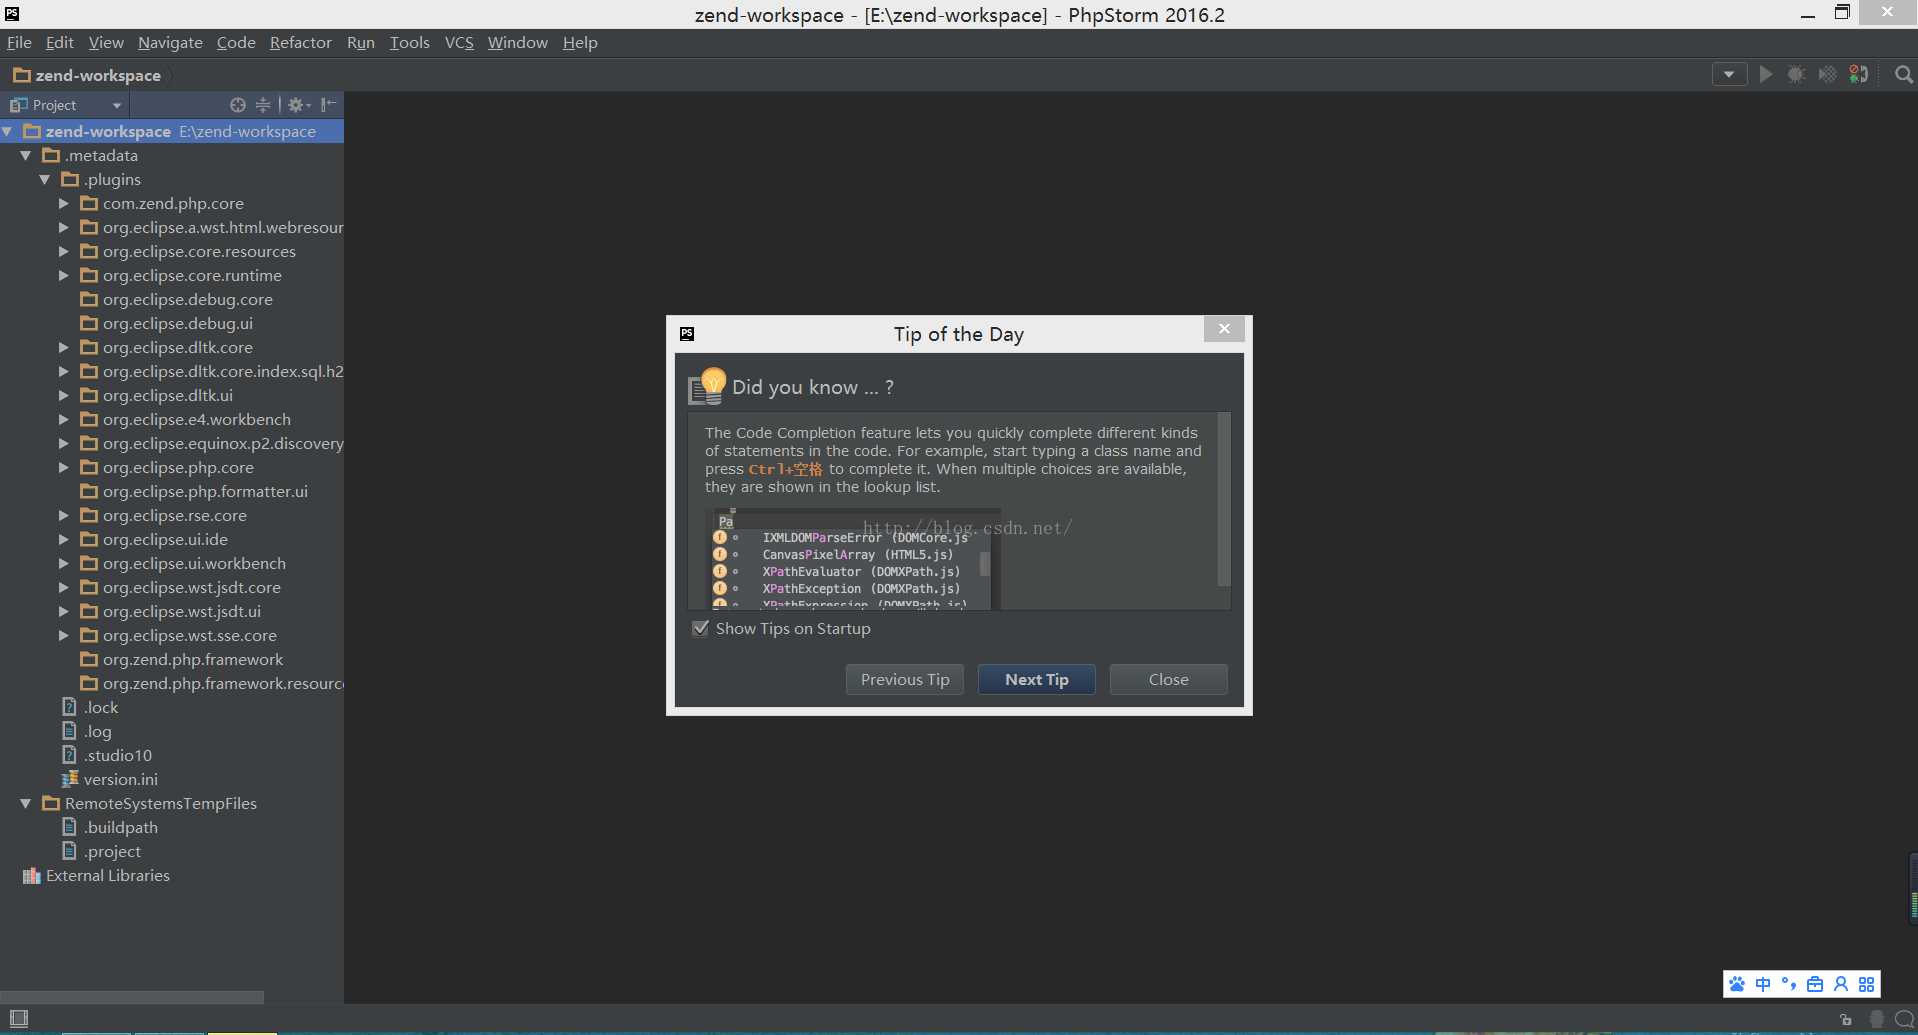Screen dimensions: 1918x1035
Task: Click the tip text vertical scrollbar
Action: (x=1223, y=500)
